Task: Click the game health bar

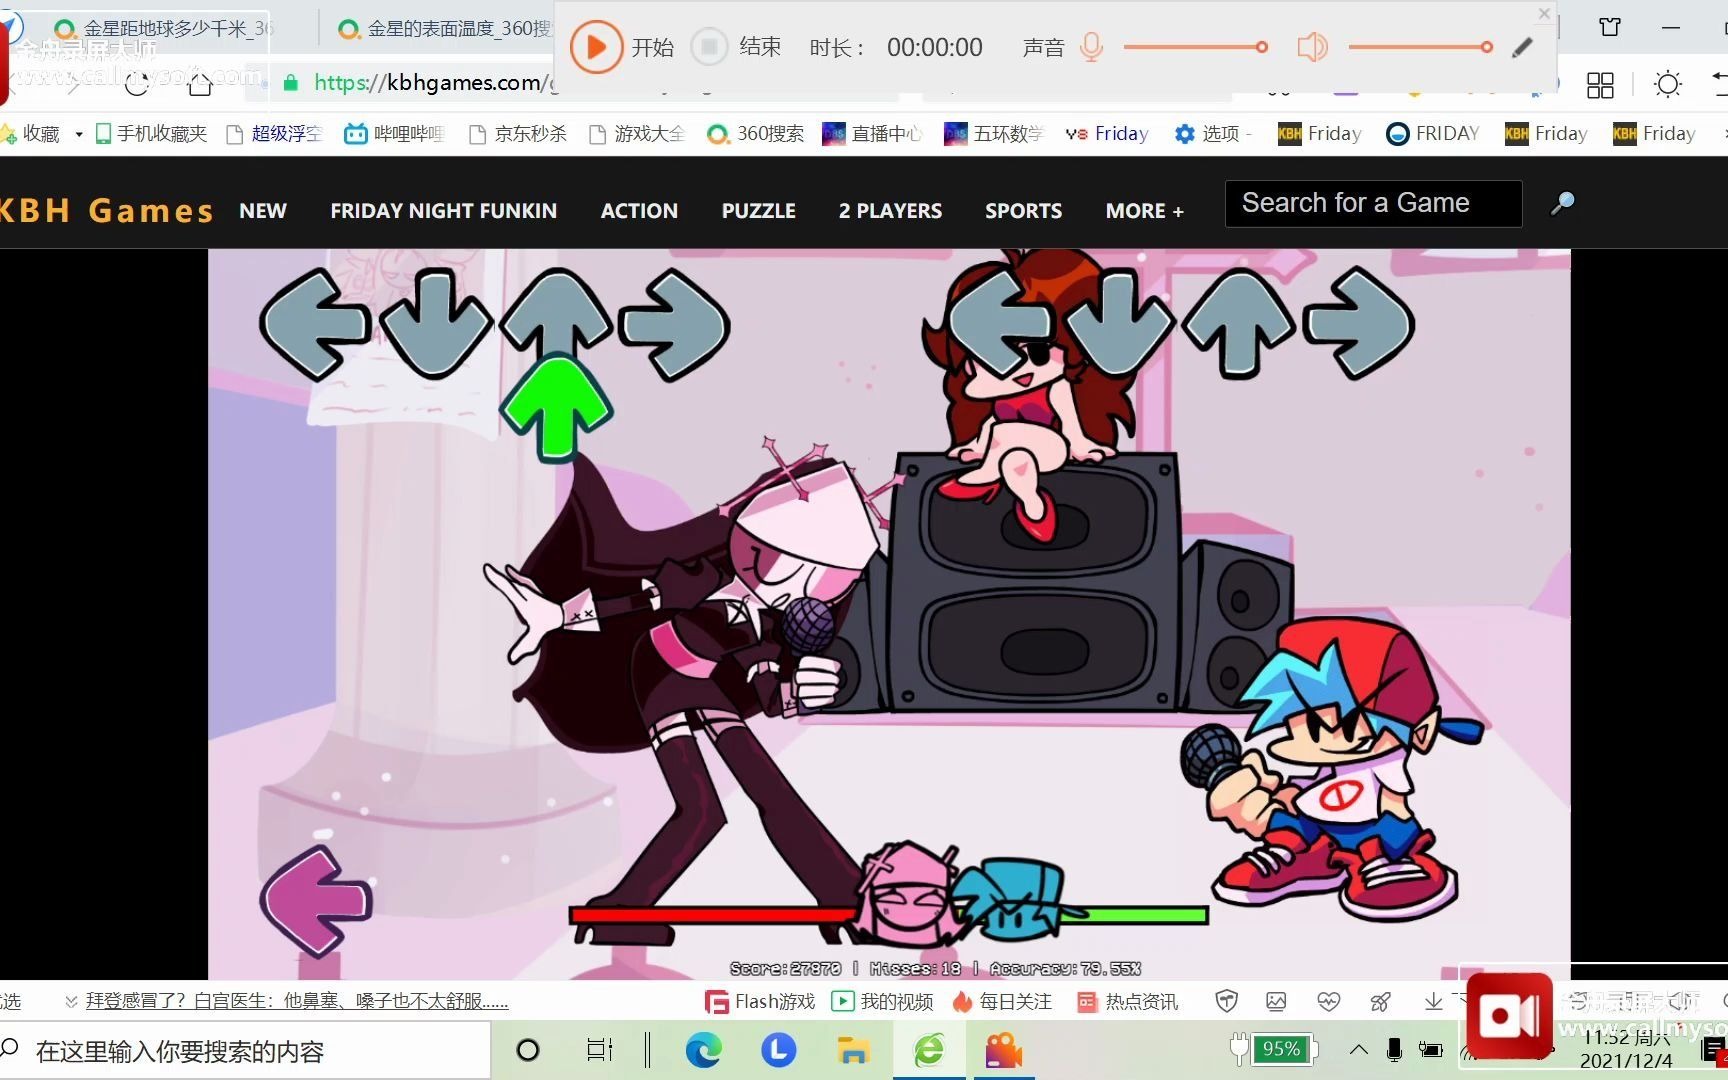Action: pos(888,914)
